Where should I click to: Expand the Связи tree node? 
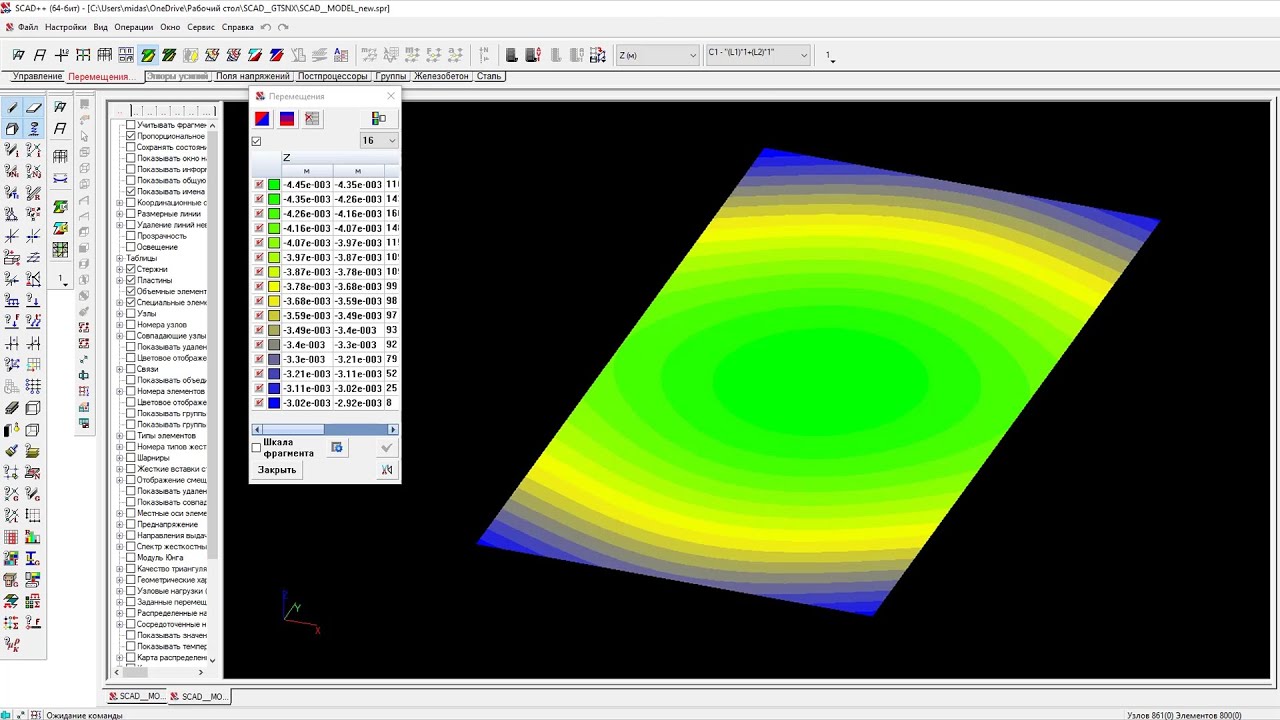pyautogui.click(x=119, y=369)
